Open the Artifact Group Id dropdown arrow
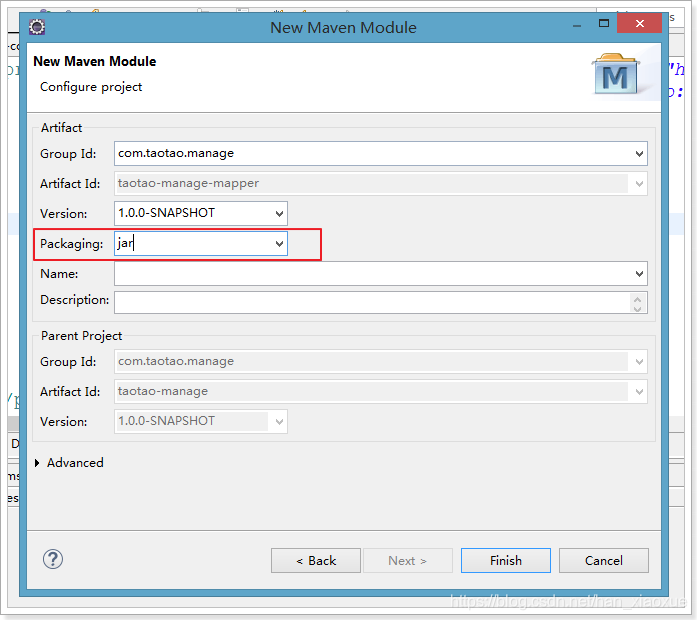 click(639, 154)
